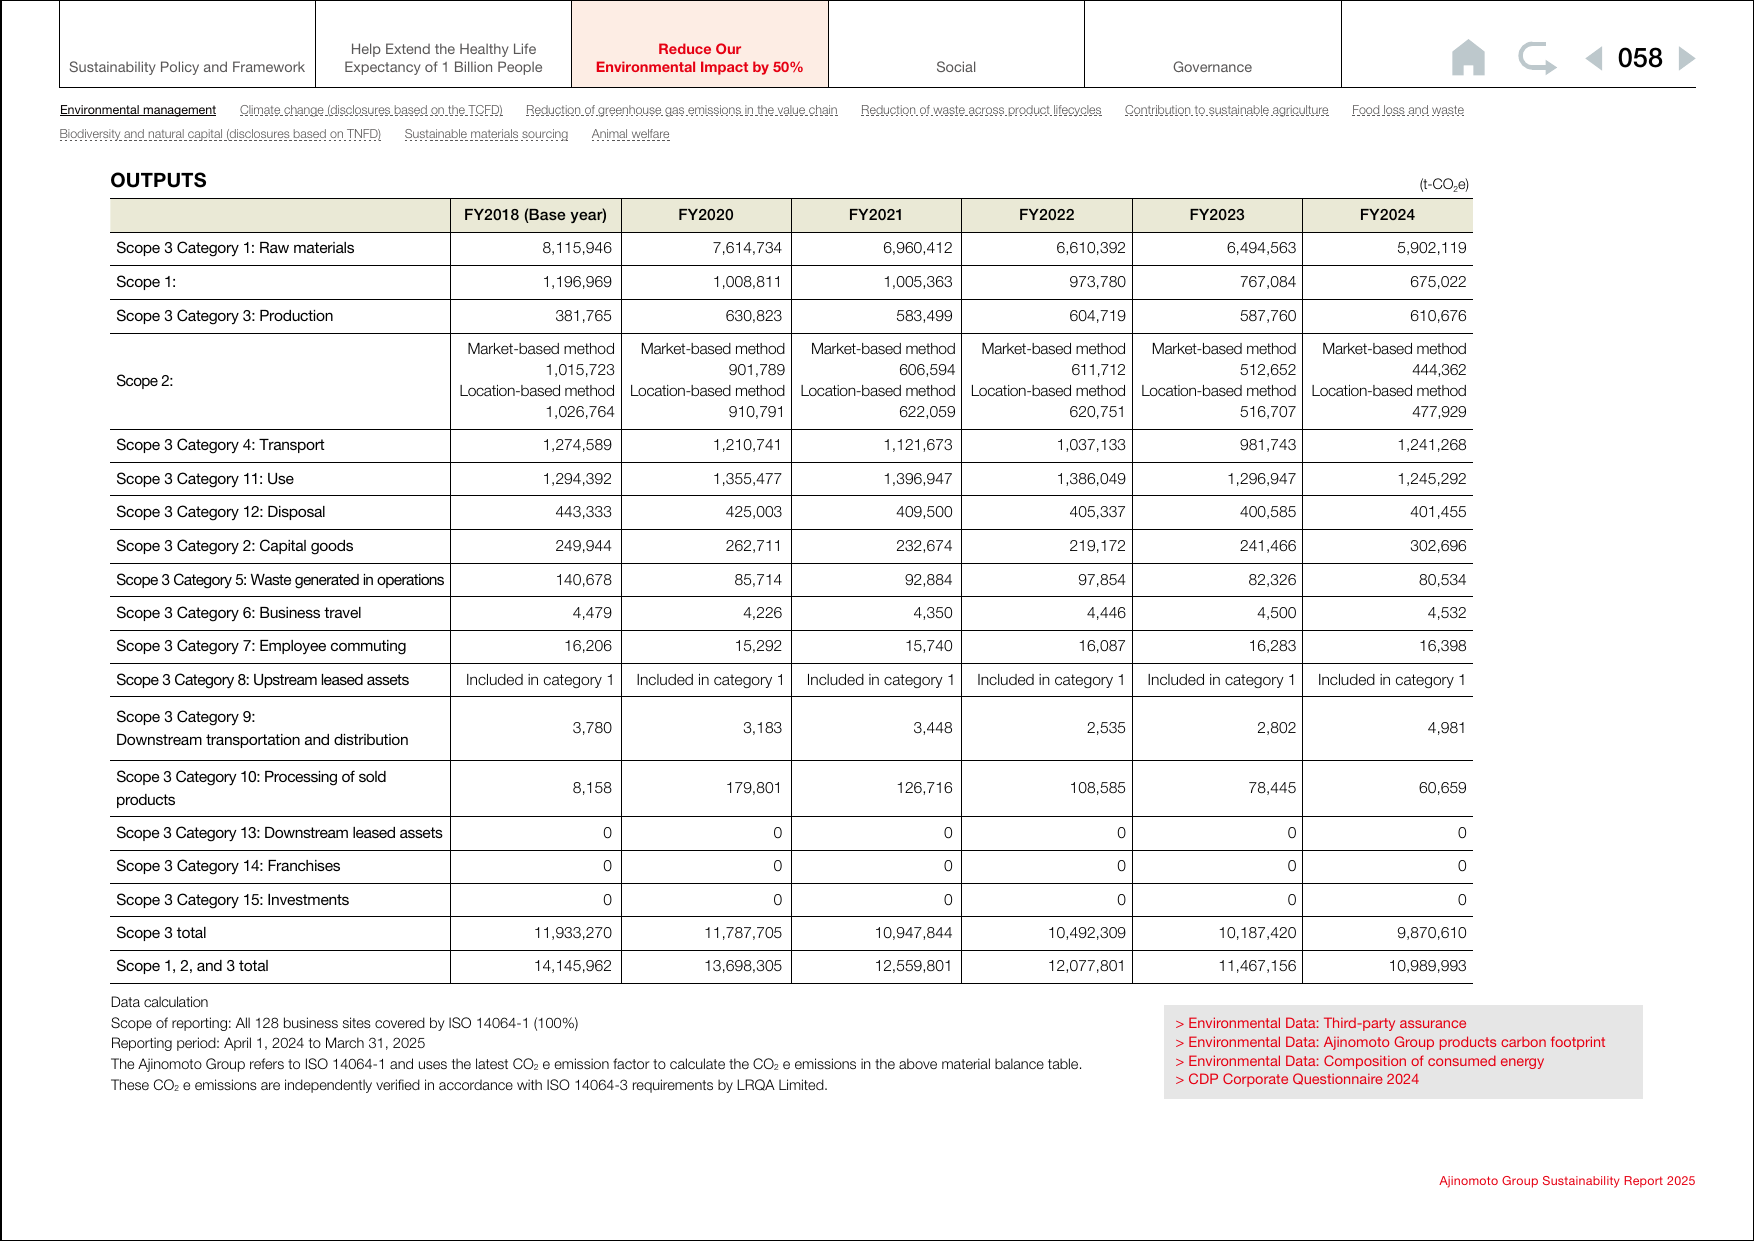Click Scope 3 Category 15: Investments label
Screen dimensions: 1754x1241
pos(232,900)
